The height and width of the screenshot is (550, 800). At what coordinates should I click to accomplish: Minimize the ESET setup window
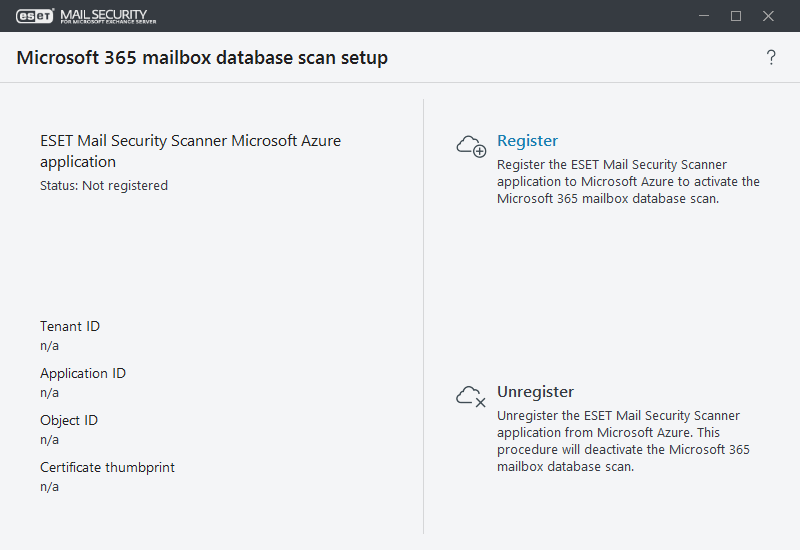point(704,16)
